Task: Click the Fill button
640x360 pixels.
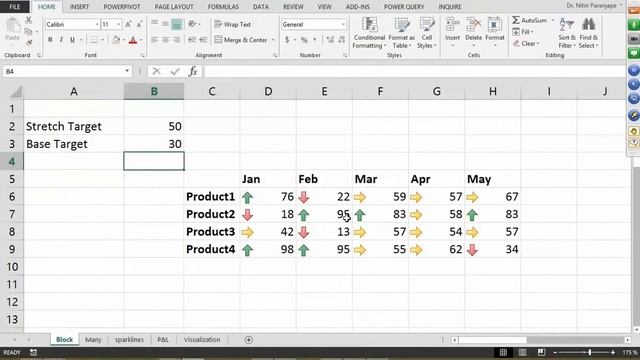Action: click(523, 32)
